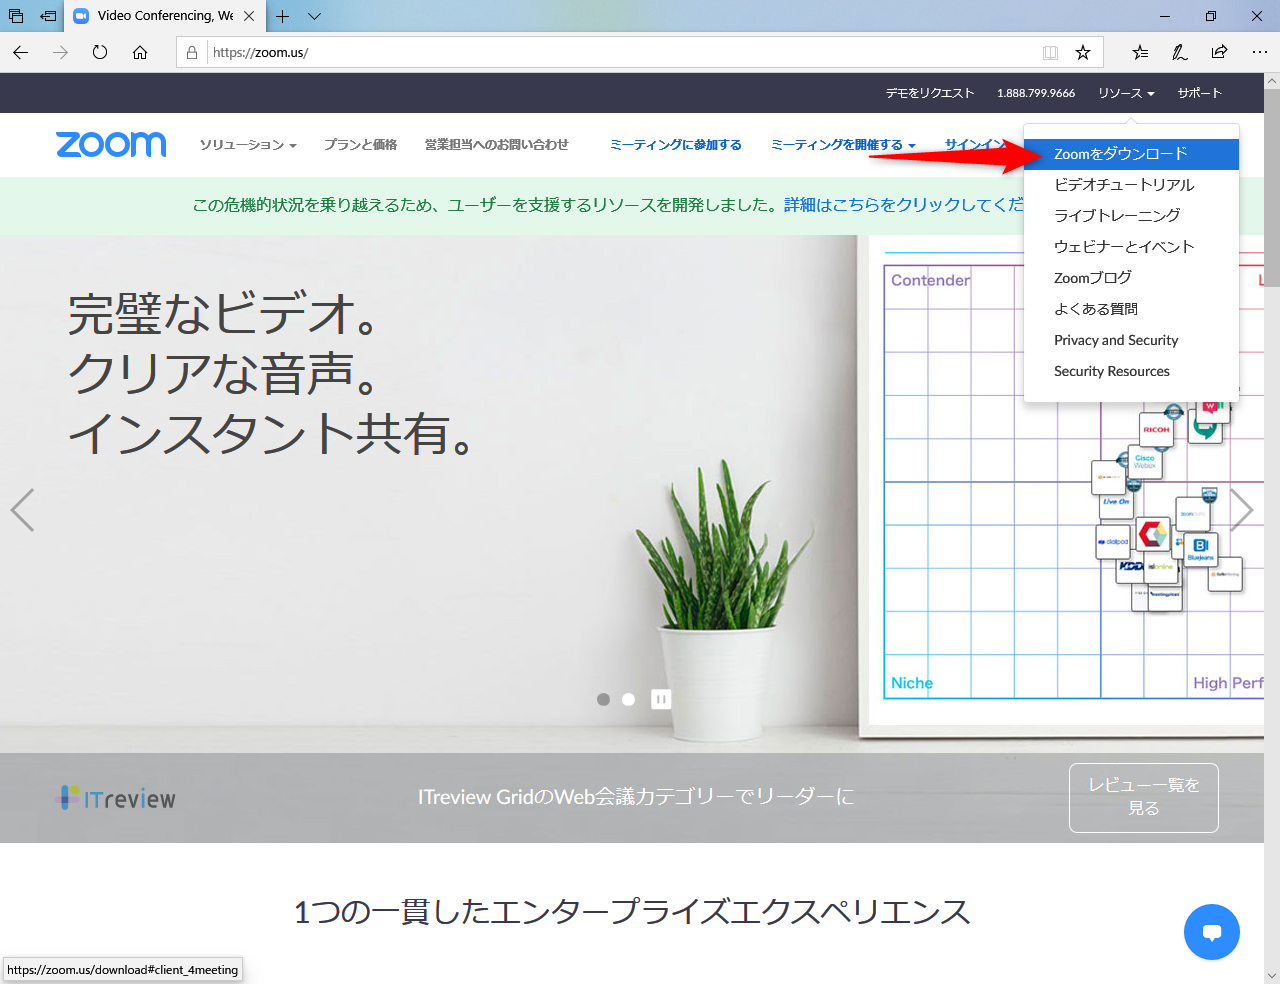1280x984 pixels.
Task: Click 営業担当へのお問い合わせ link
Action: tap(496, 145)
